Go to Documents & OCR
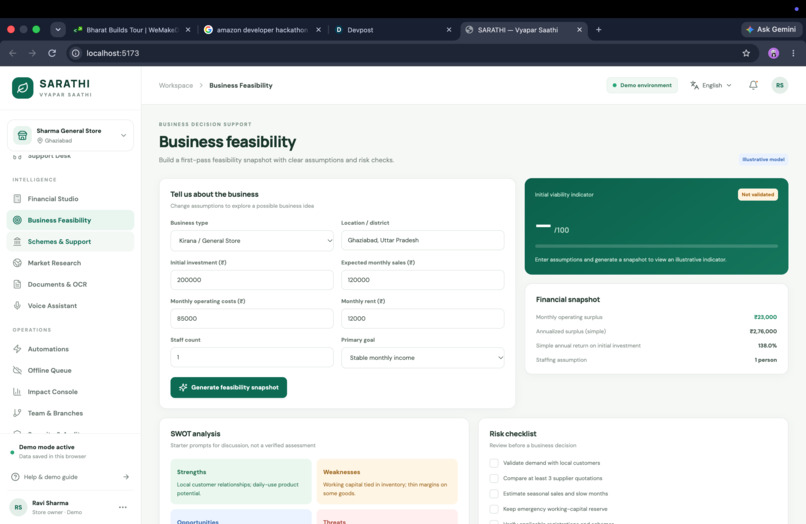The image size is (806, 524). point(70,284)
